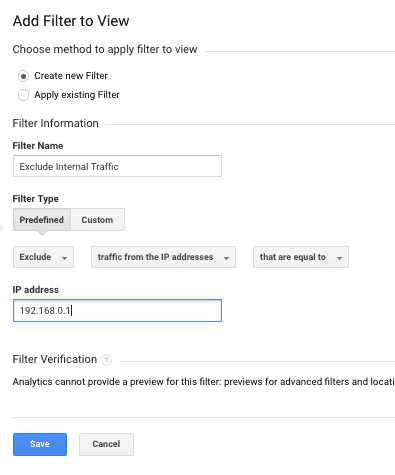This screenshot has width=395, height=475.
Task: Click the Filter Type label
Action: 36,199
